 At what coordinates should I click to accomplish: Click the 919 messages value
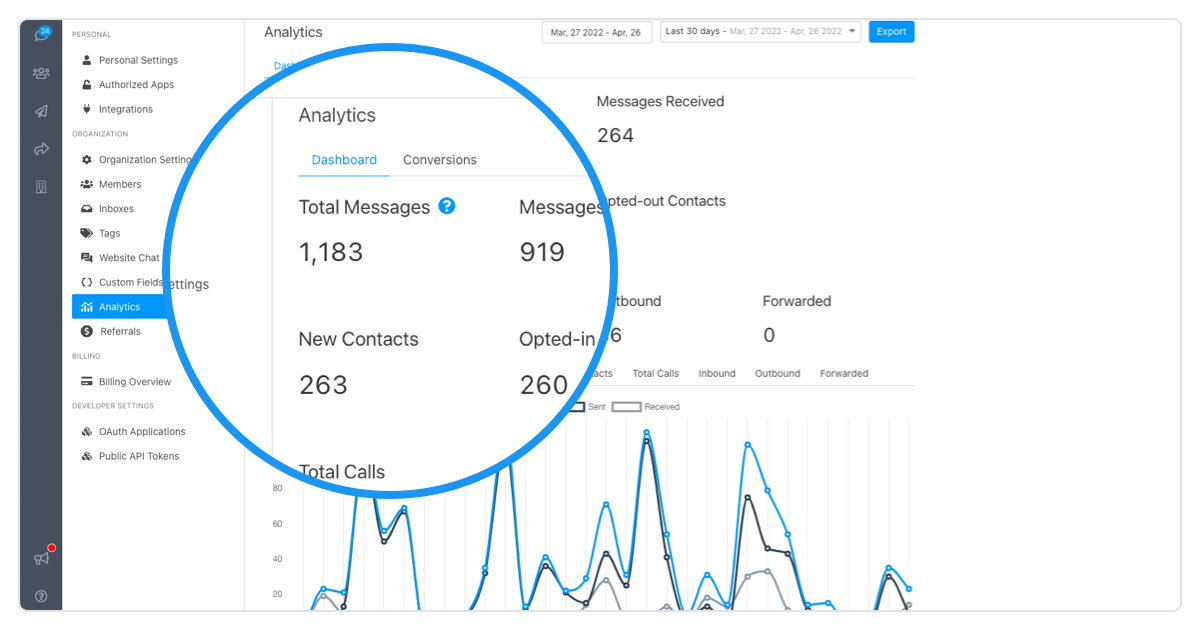pyautogui.click(x=542, y=252)
